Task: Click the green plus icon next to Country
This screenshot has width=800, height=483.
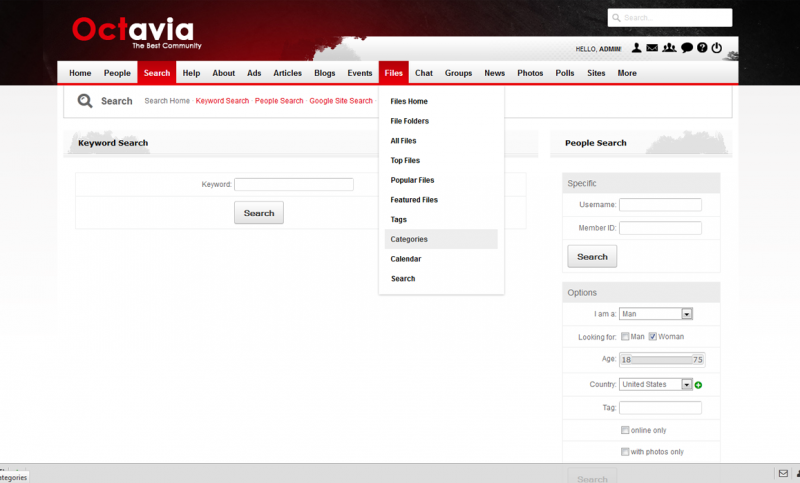Action: [x=698, y=385]
